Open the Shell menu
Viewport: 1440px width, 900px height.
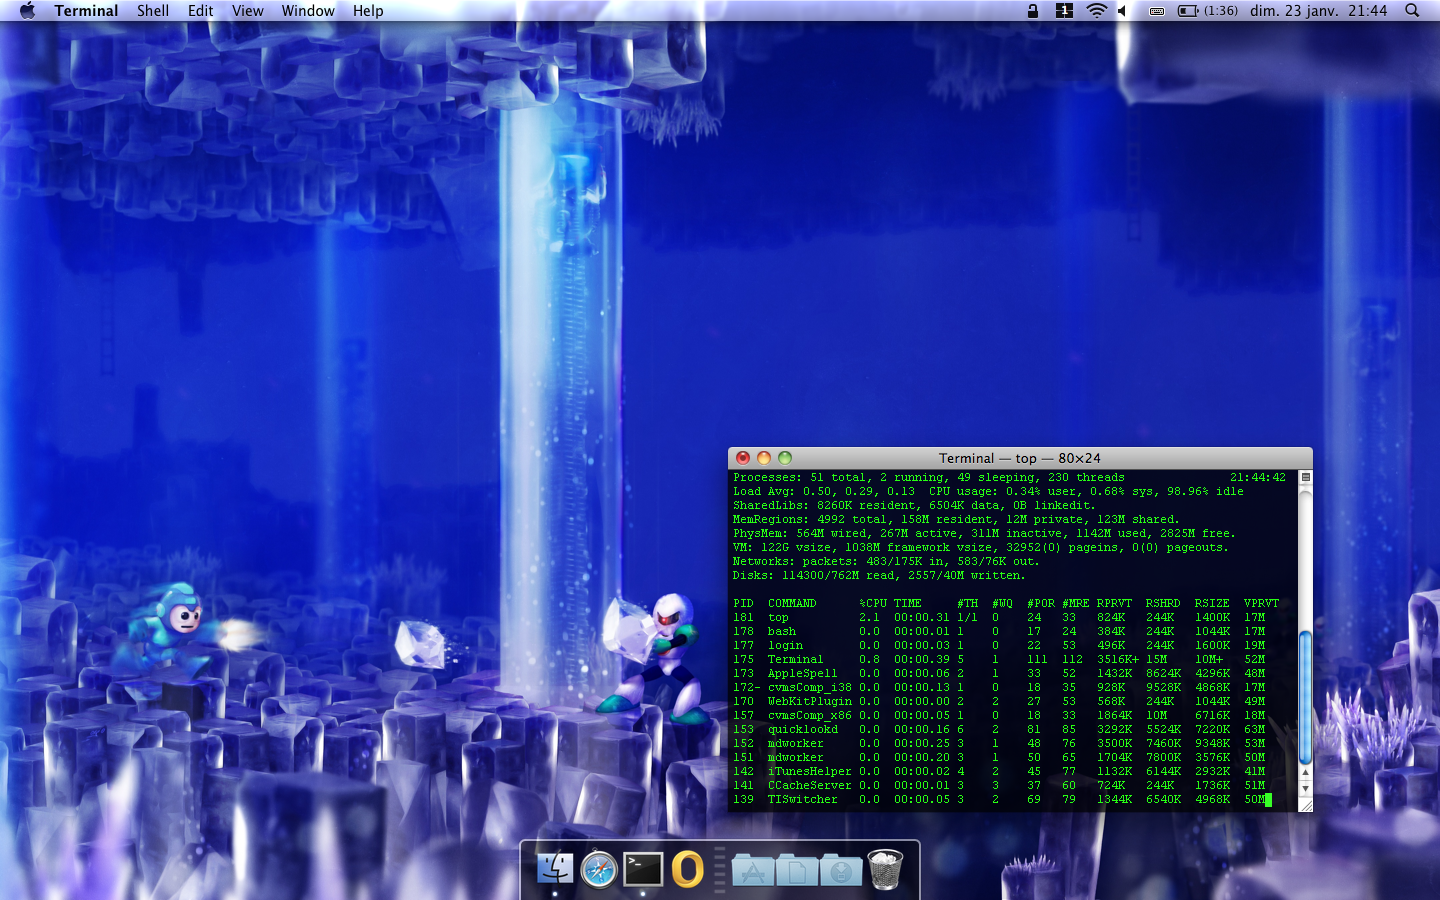153,11
